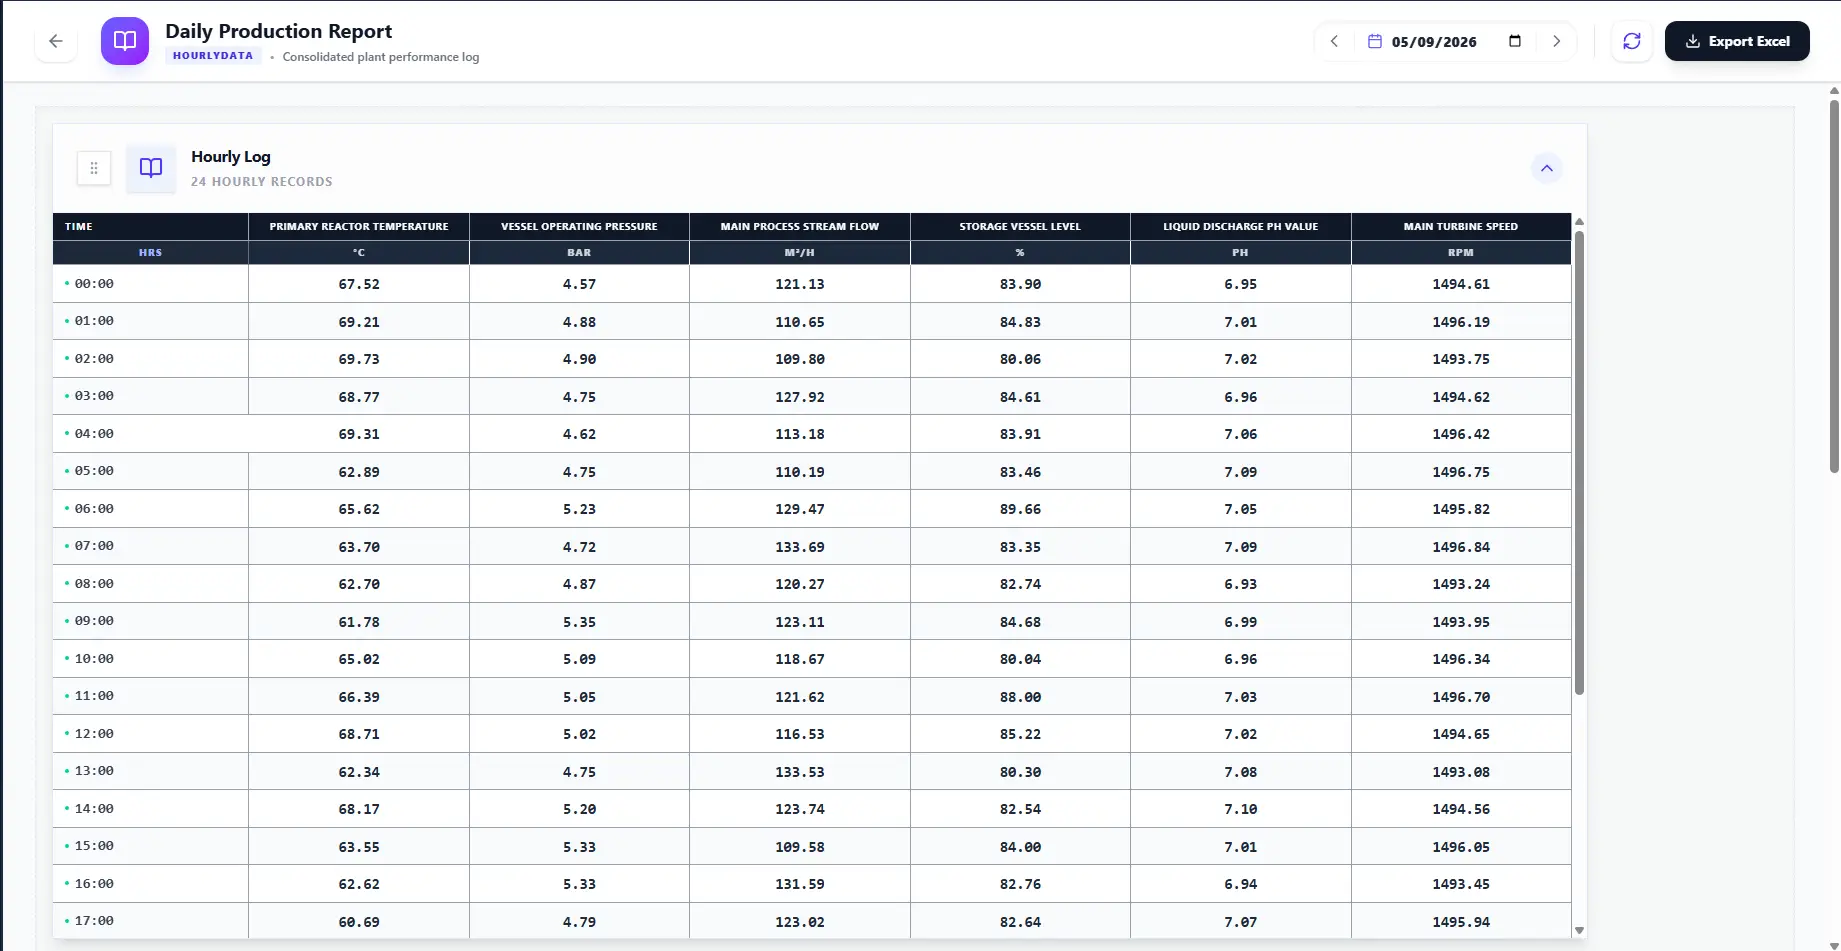Screen dimensions: 1841x951
Task: Click the Vessel Operating Pressure column header
Action: [x=579, y=227]
